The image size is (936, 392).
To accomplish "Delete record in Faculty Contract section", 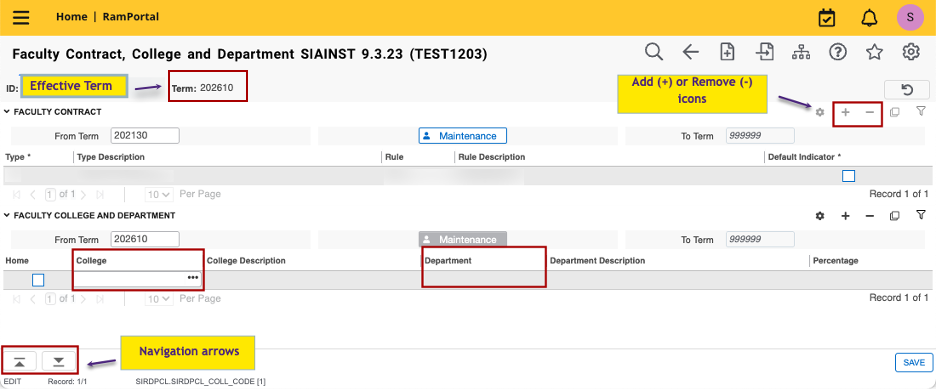I will 870,112.
